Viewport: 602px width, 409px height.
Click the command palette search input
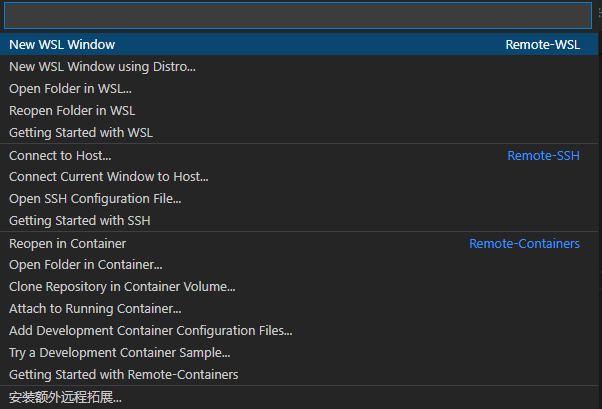point(297,15)
